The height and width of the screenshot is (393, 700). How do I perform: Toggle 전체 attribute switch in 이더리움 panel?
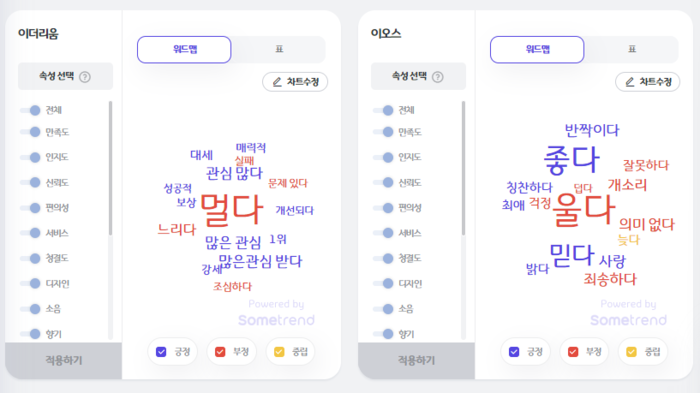point(31,110)
